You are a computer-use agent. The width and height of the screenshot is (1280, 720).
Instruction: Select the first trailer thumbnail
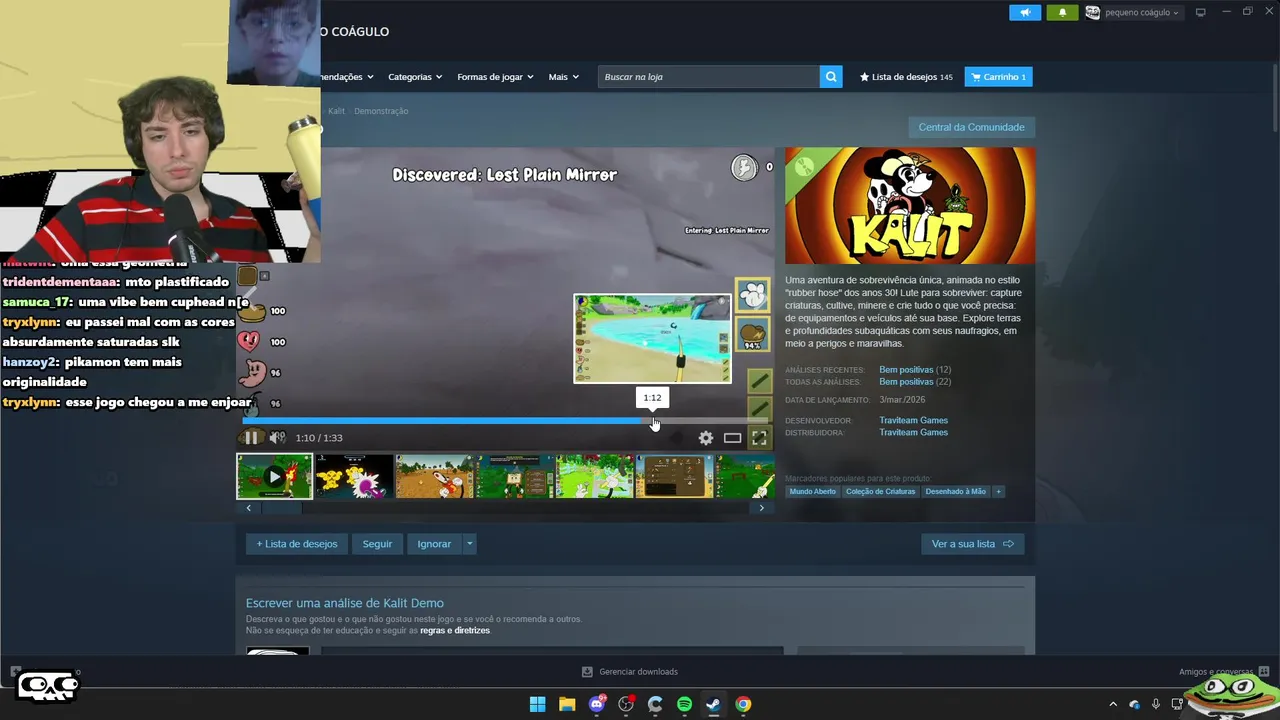point(274,476)
